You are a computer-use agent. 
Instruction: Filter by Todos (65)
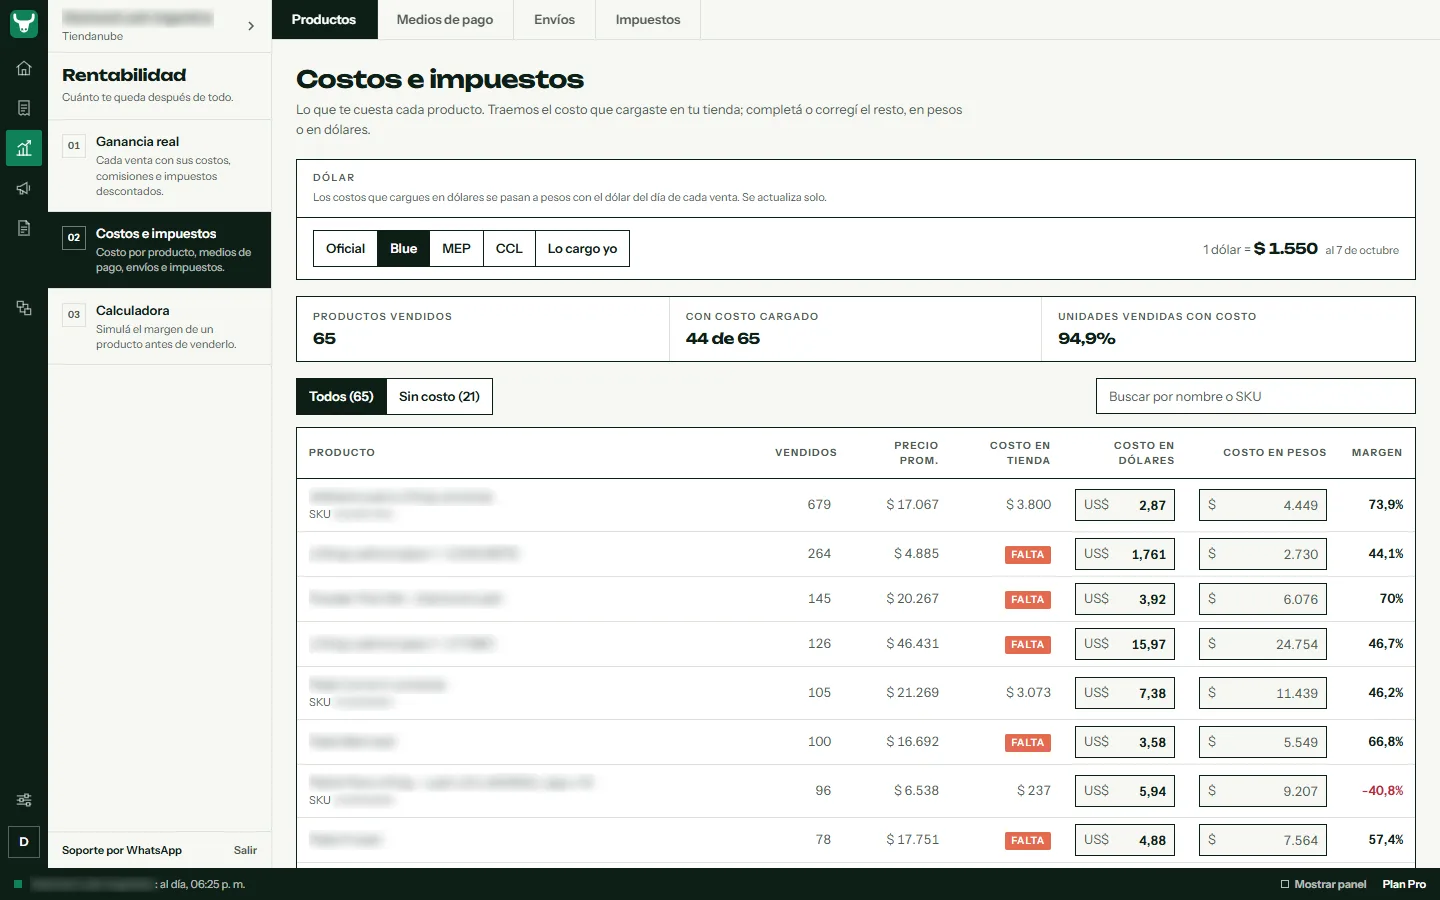[341, 396]
